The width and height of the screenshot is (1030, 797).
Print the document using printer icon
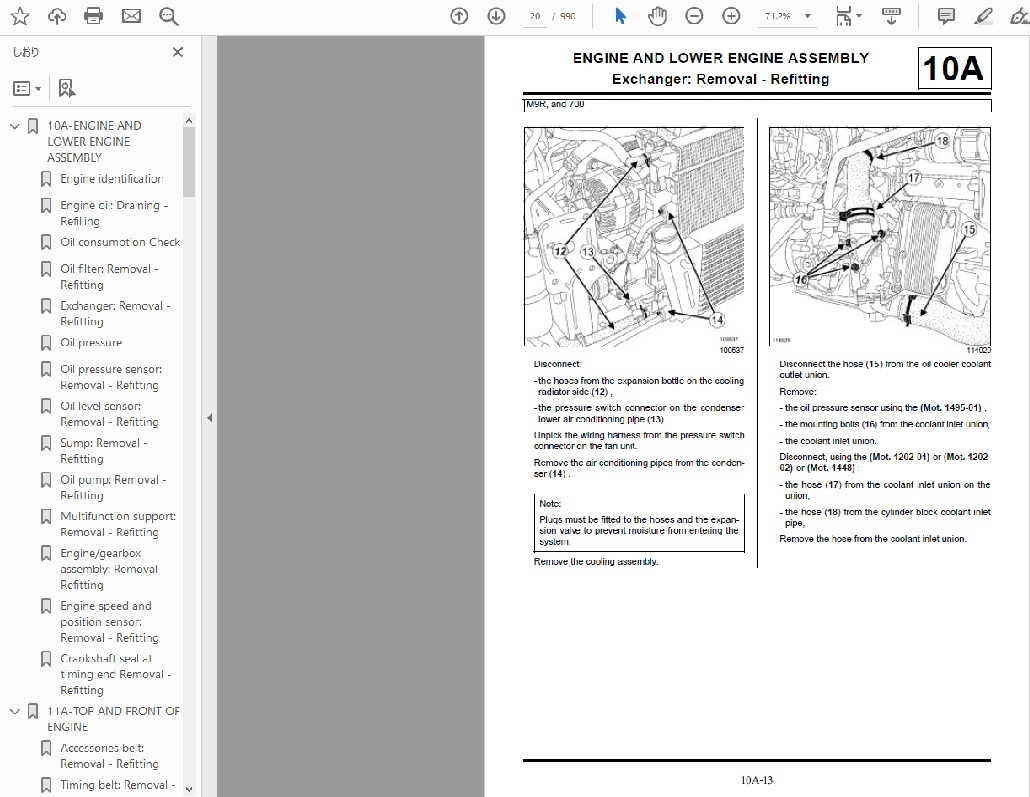[x=94, y=16]
